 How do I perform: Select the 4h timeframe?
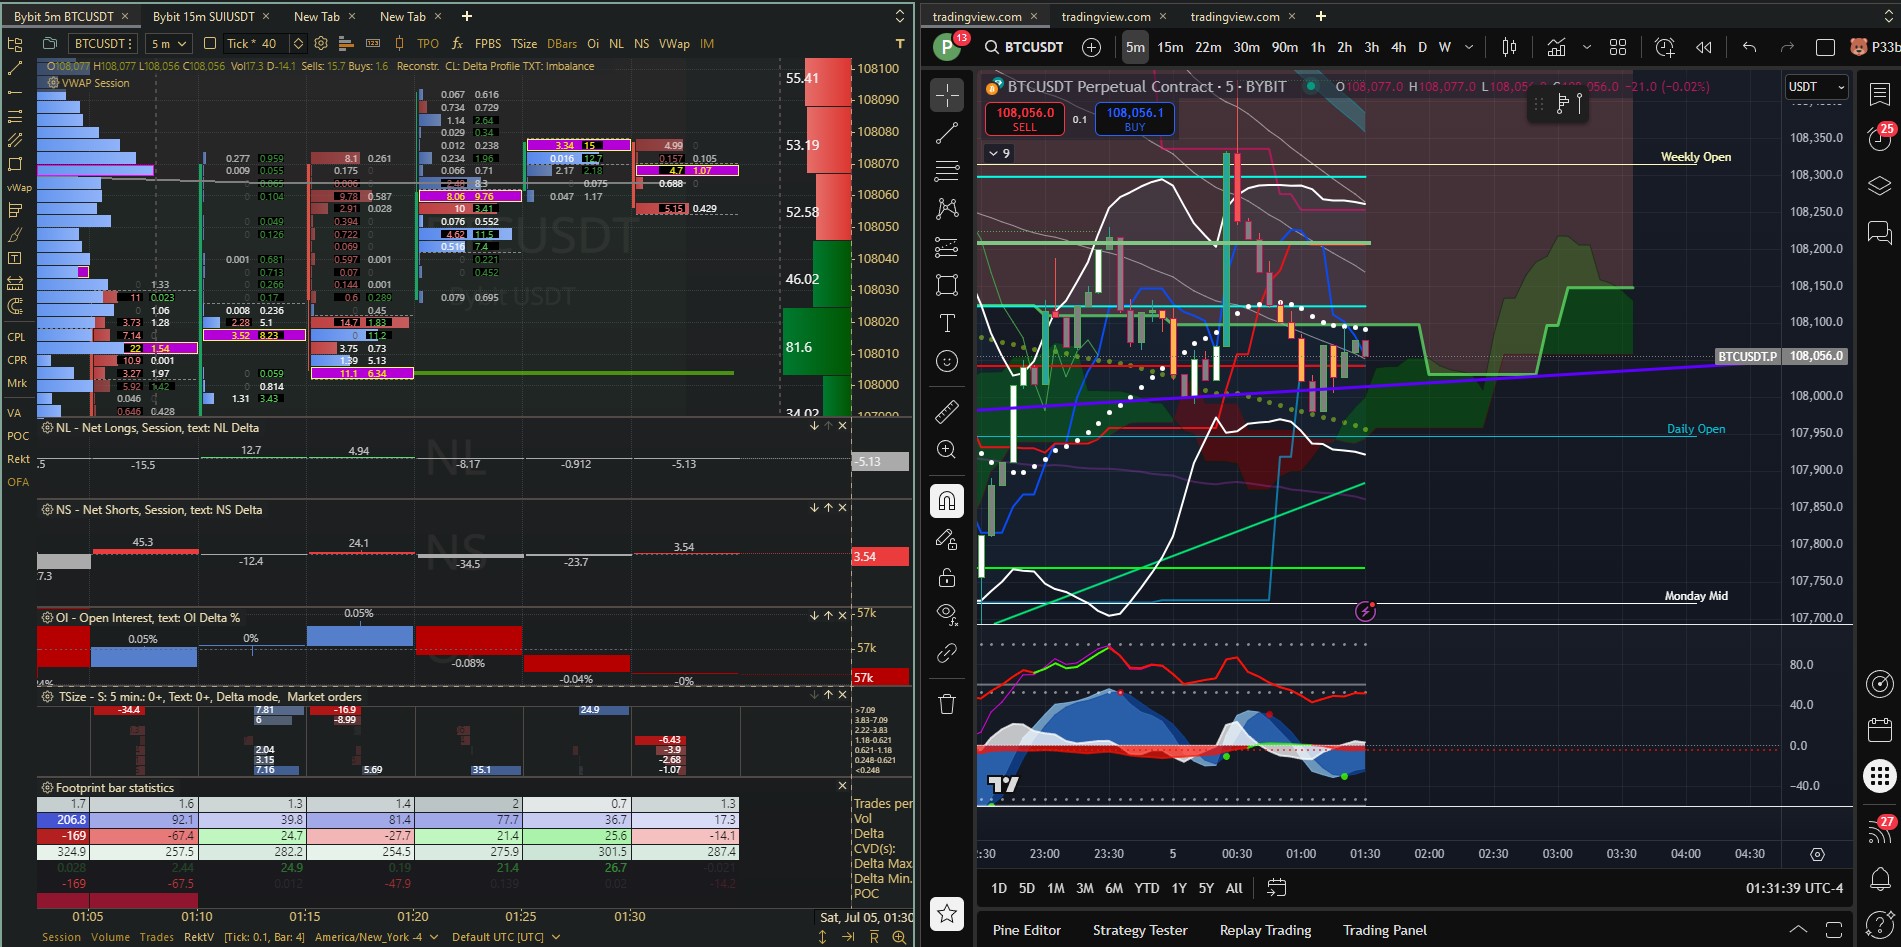point(1398,47)
